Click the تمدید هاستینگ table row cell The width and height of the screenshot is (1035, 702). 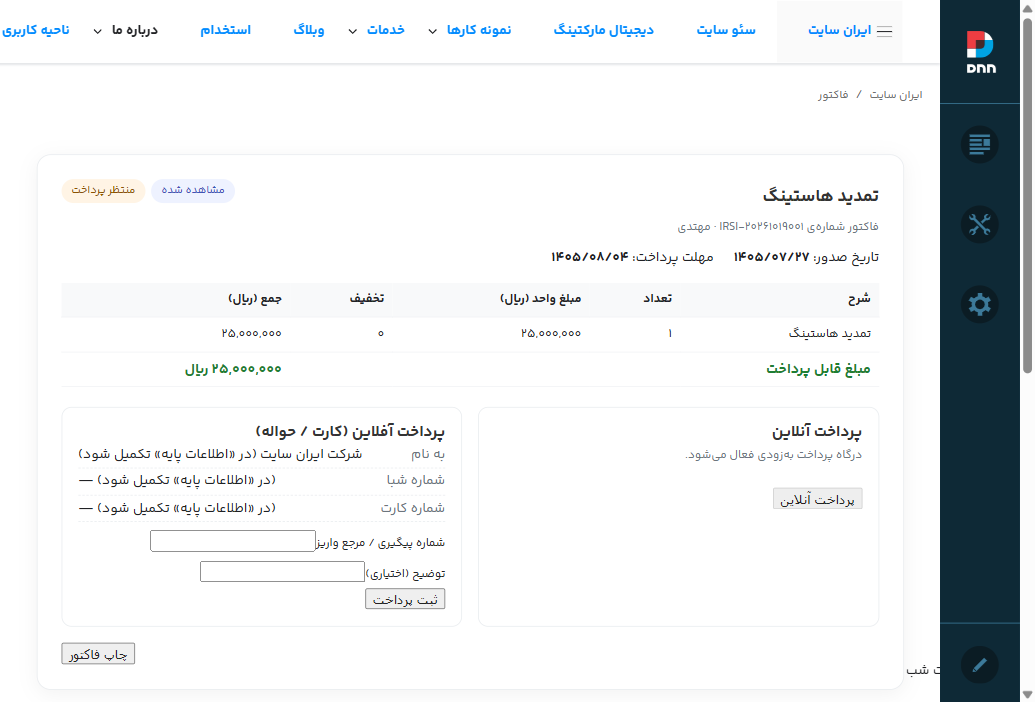click(x=830, y=334)
